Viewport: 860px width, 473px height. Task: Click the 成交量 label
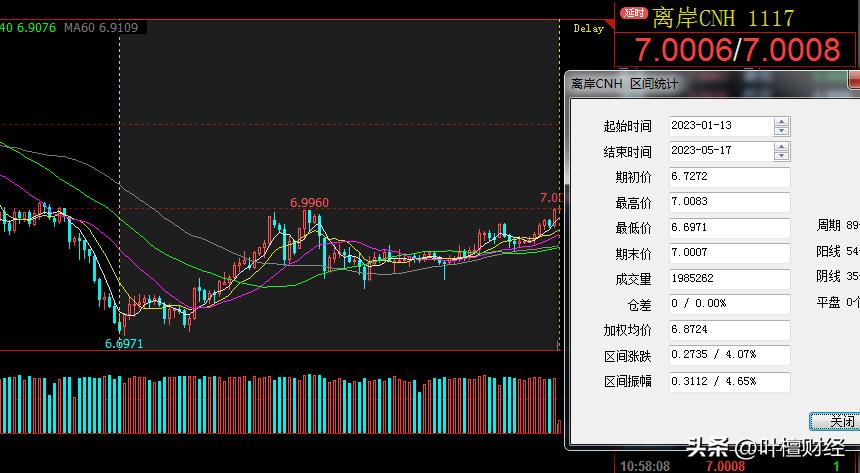pyautogui.click(x=633, y=279)
